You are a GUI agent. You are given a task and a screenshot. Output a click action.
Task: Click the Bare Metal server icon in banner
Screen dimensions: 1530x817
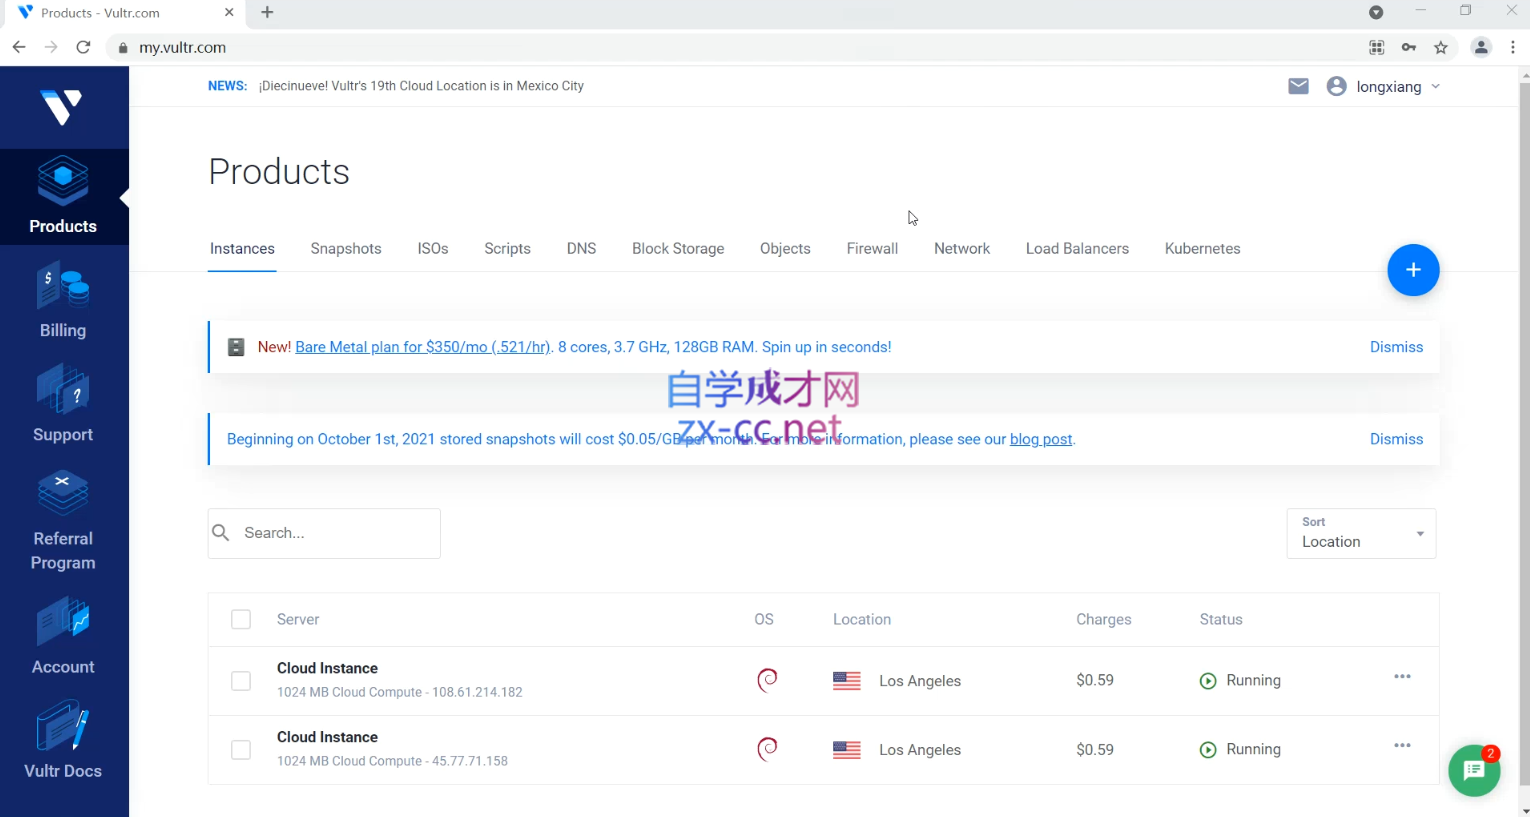point(236,347)
